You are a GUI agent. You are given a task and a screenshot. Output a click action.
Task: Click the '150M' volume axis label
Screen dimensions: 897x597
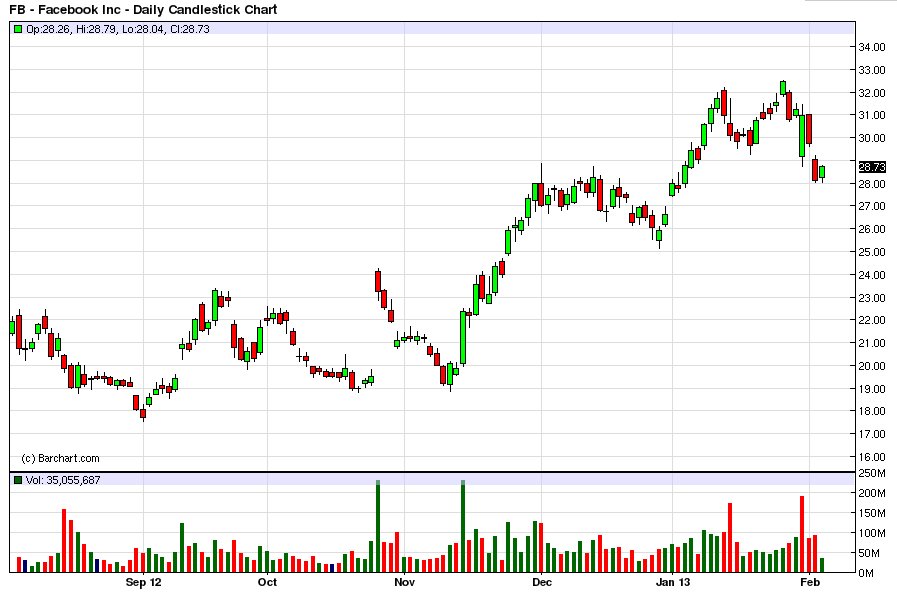(x=872, y=514)
